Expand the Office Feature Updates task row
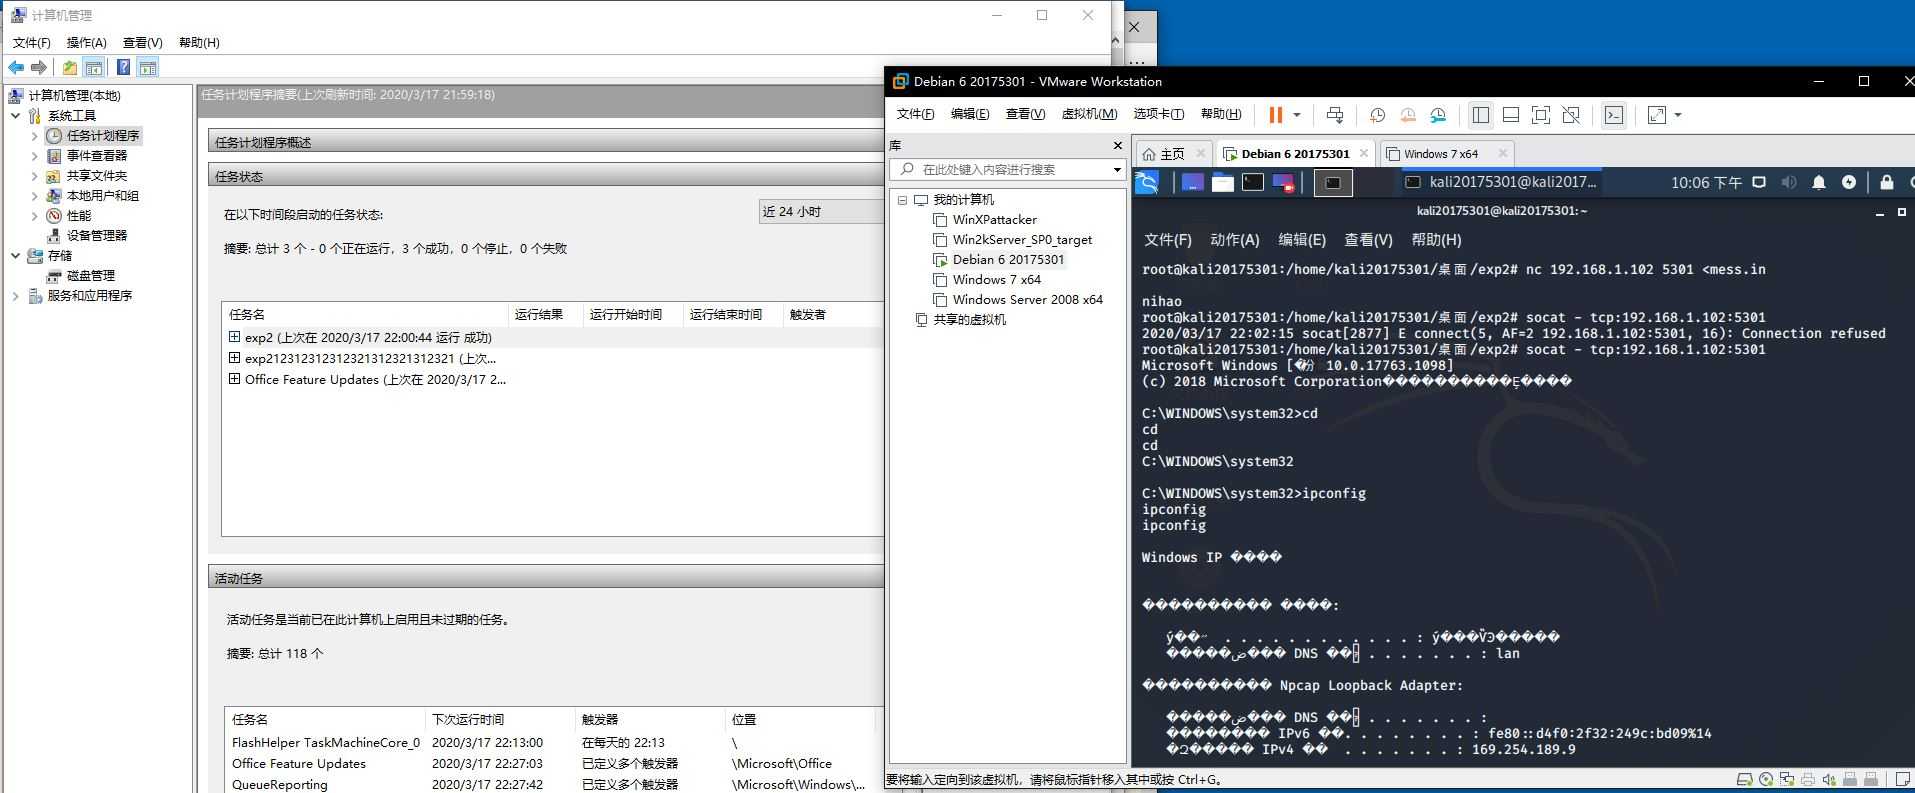 click(235, 379)
